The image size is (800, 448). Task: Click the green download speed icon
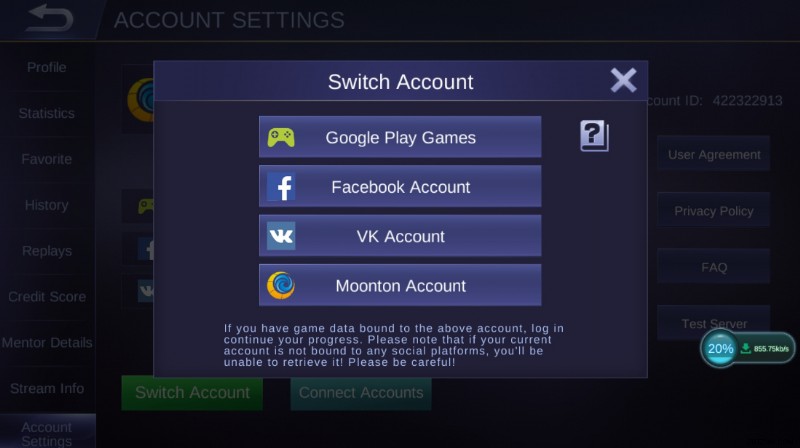click(x=745, y=349)
